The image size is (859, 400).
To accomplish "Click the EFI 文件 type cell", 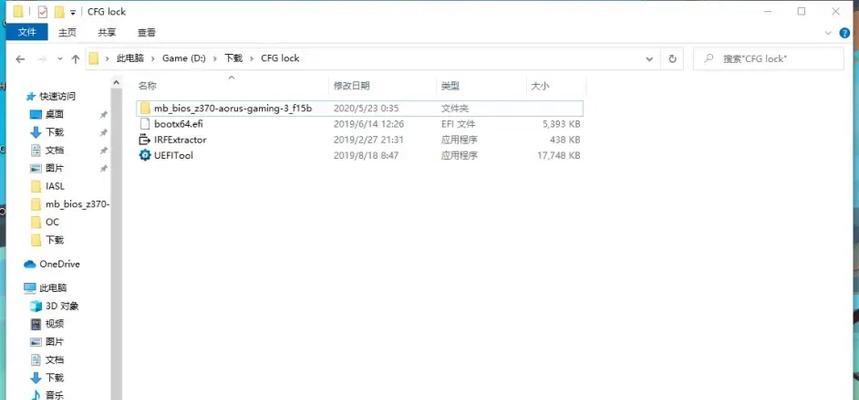I will [458, 124].
